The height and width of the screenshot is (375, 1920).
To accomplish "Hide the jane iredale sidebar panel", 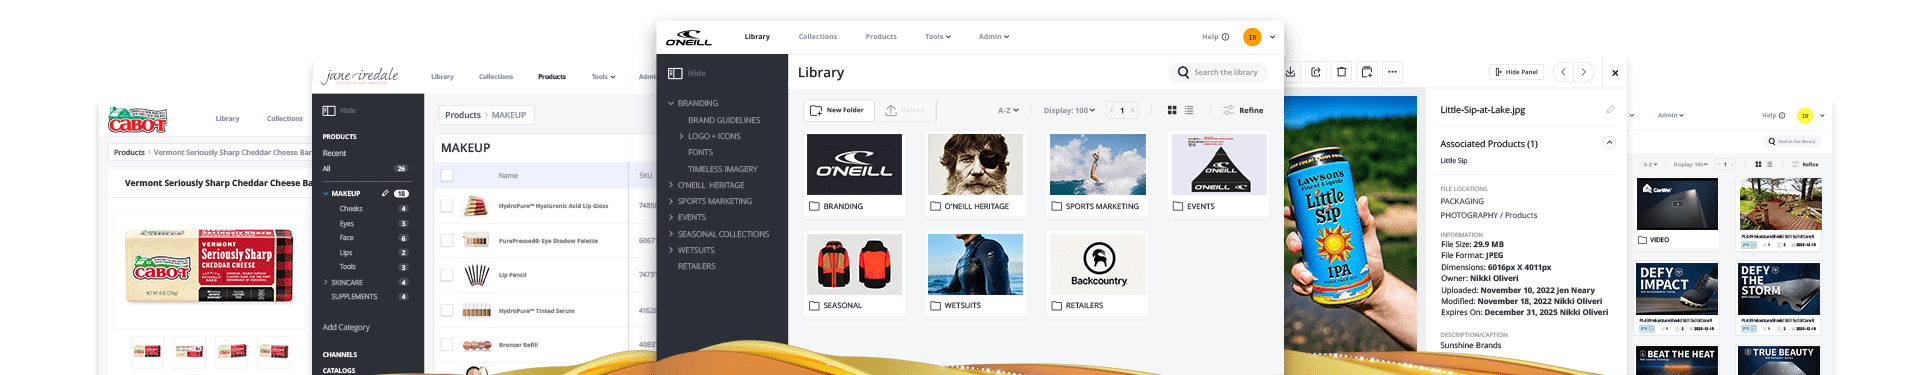I will (339, 110).
